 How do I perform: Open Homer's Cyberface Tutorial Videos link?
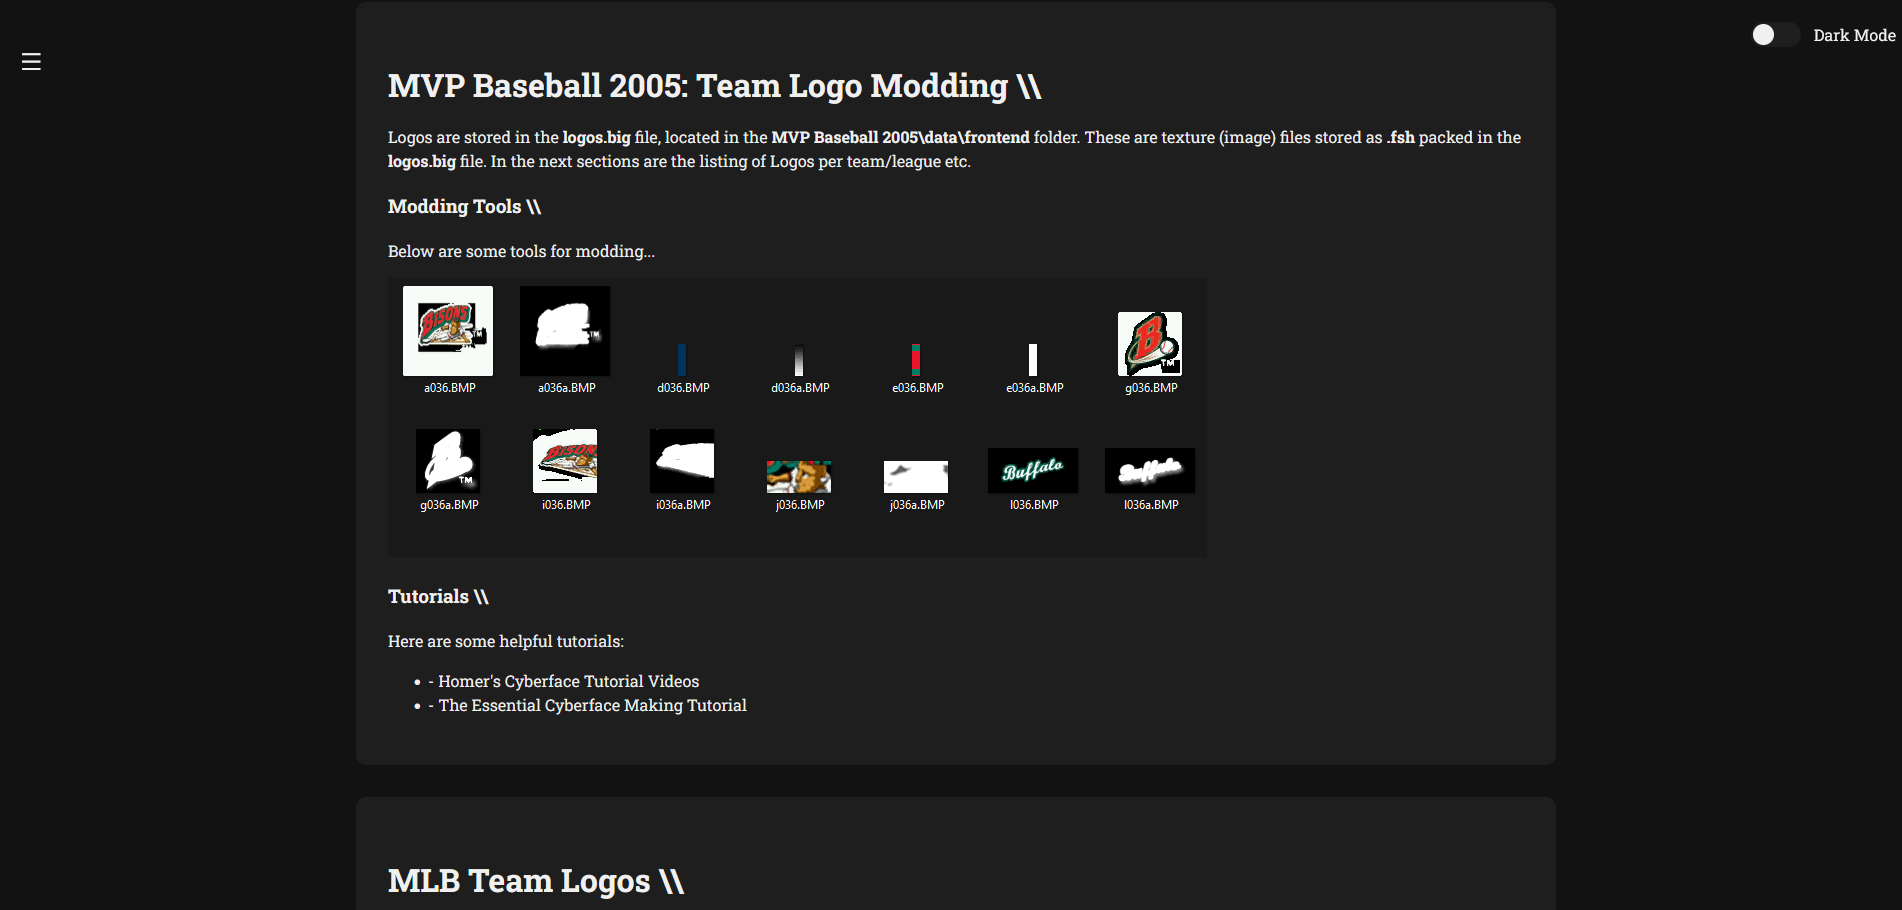coord(568,681)
